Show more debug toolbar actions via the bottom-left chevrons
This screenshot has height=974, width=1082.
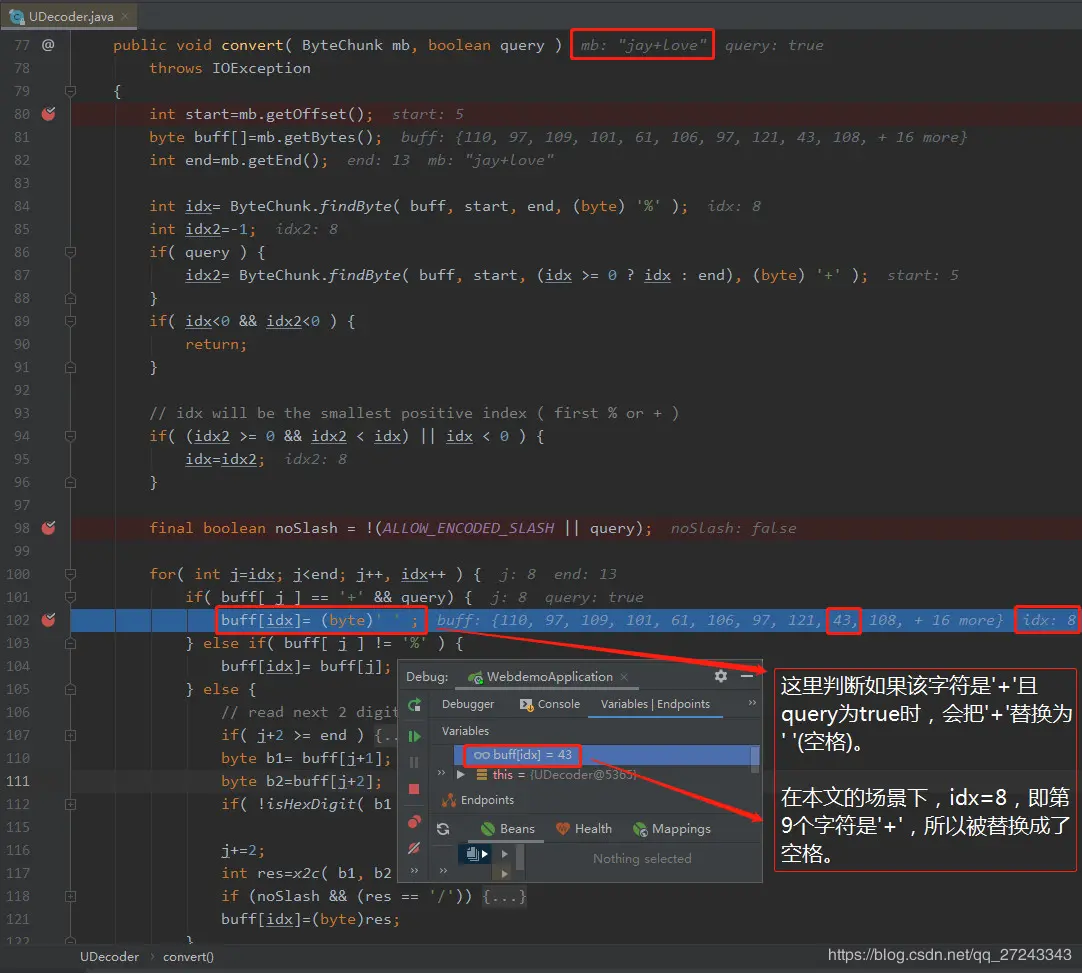(x=414, y=870)
